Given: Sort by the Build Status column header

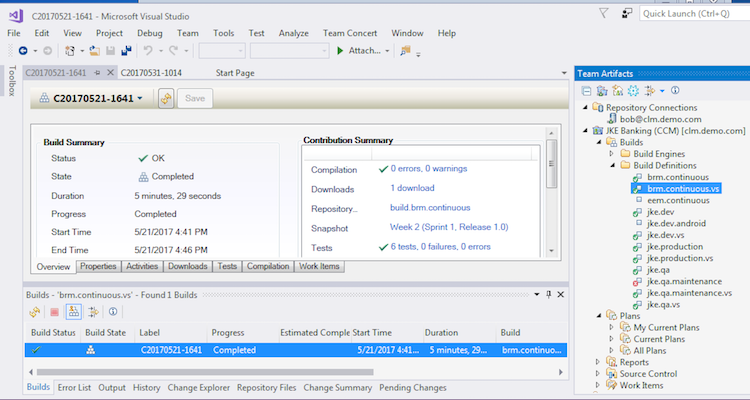Looking at the screenshot, I should point(53,333).
